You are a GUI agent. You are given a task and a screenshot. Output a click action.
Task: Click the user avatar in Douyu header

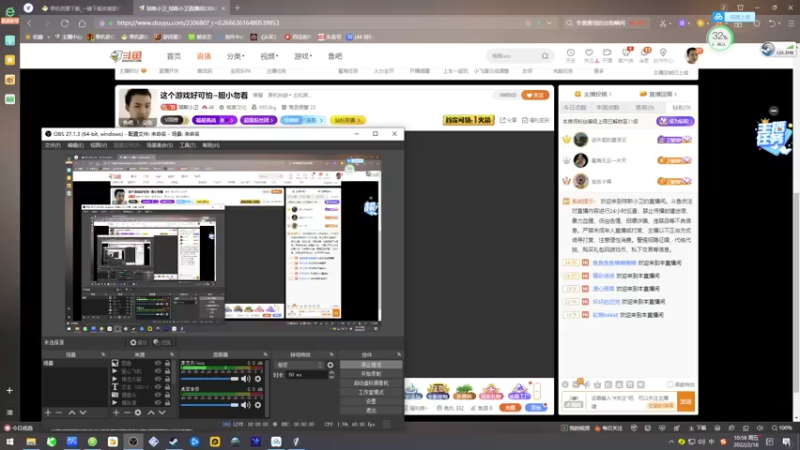pyautogui.click(x=692, y=56)
